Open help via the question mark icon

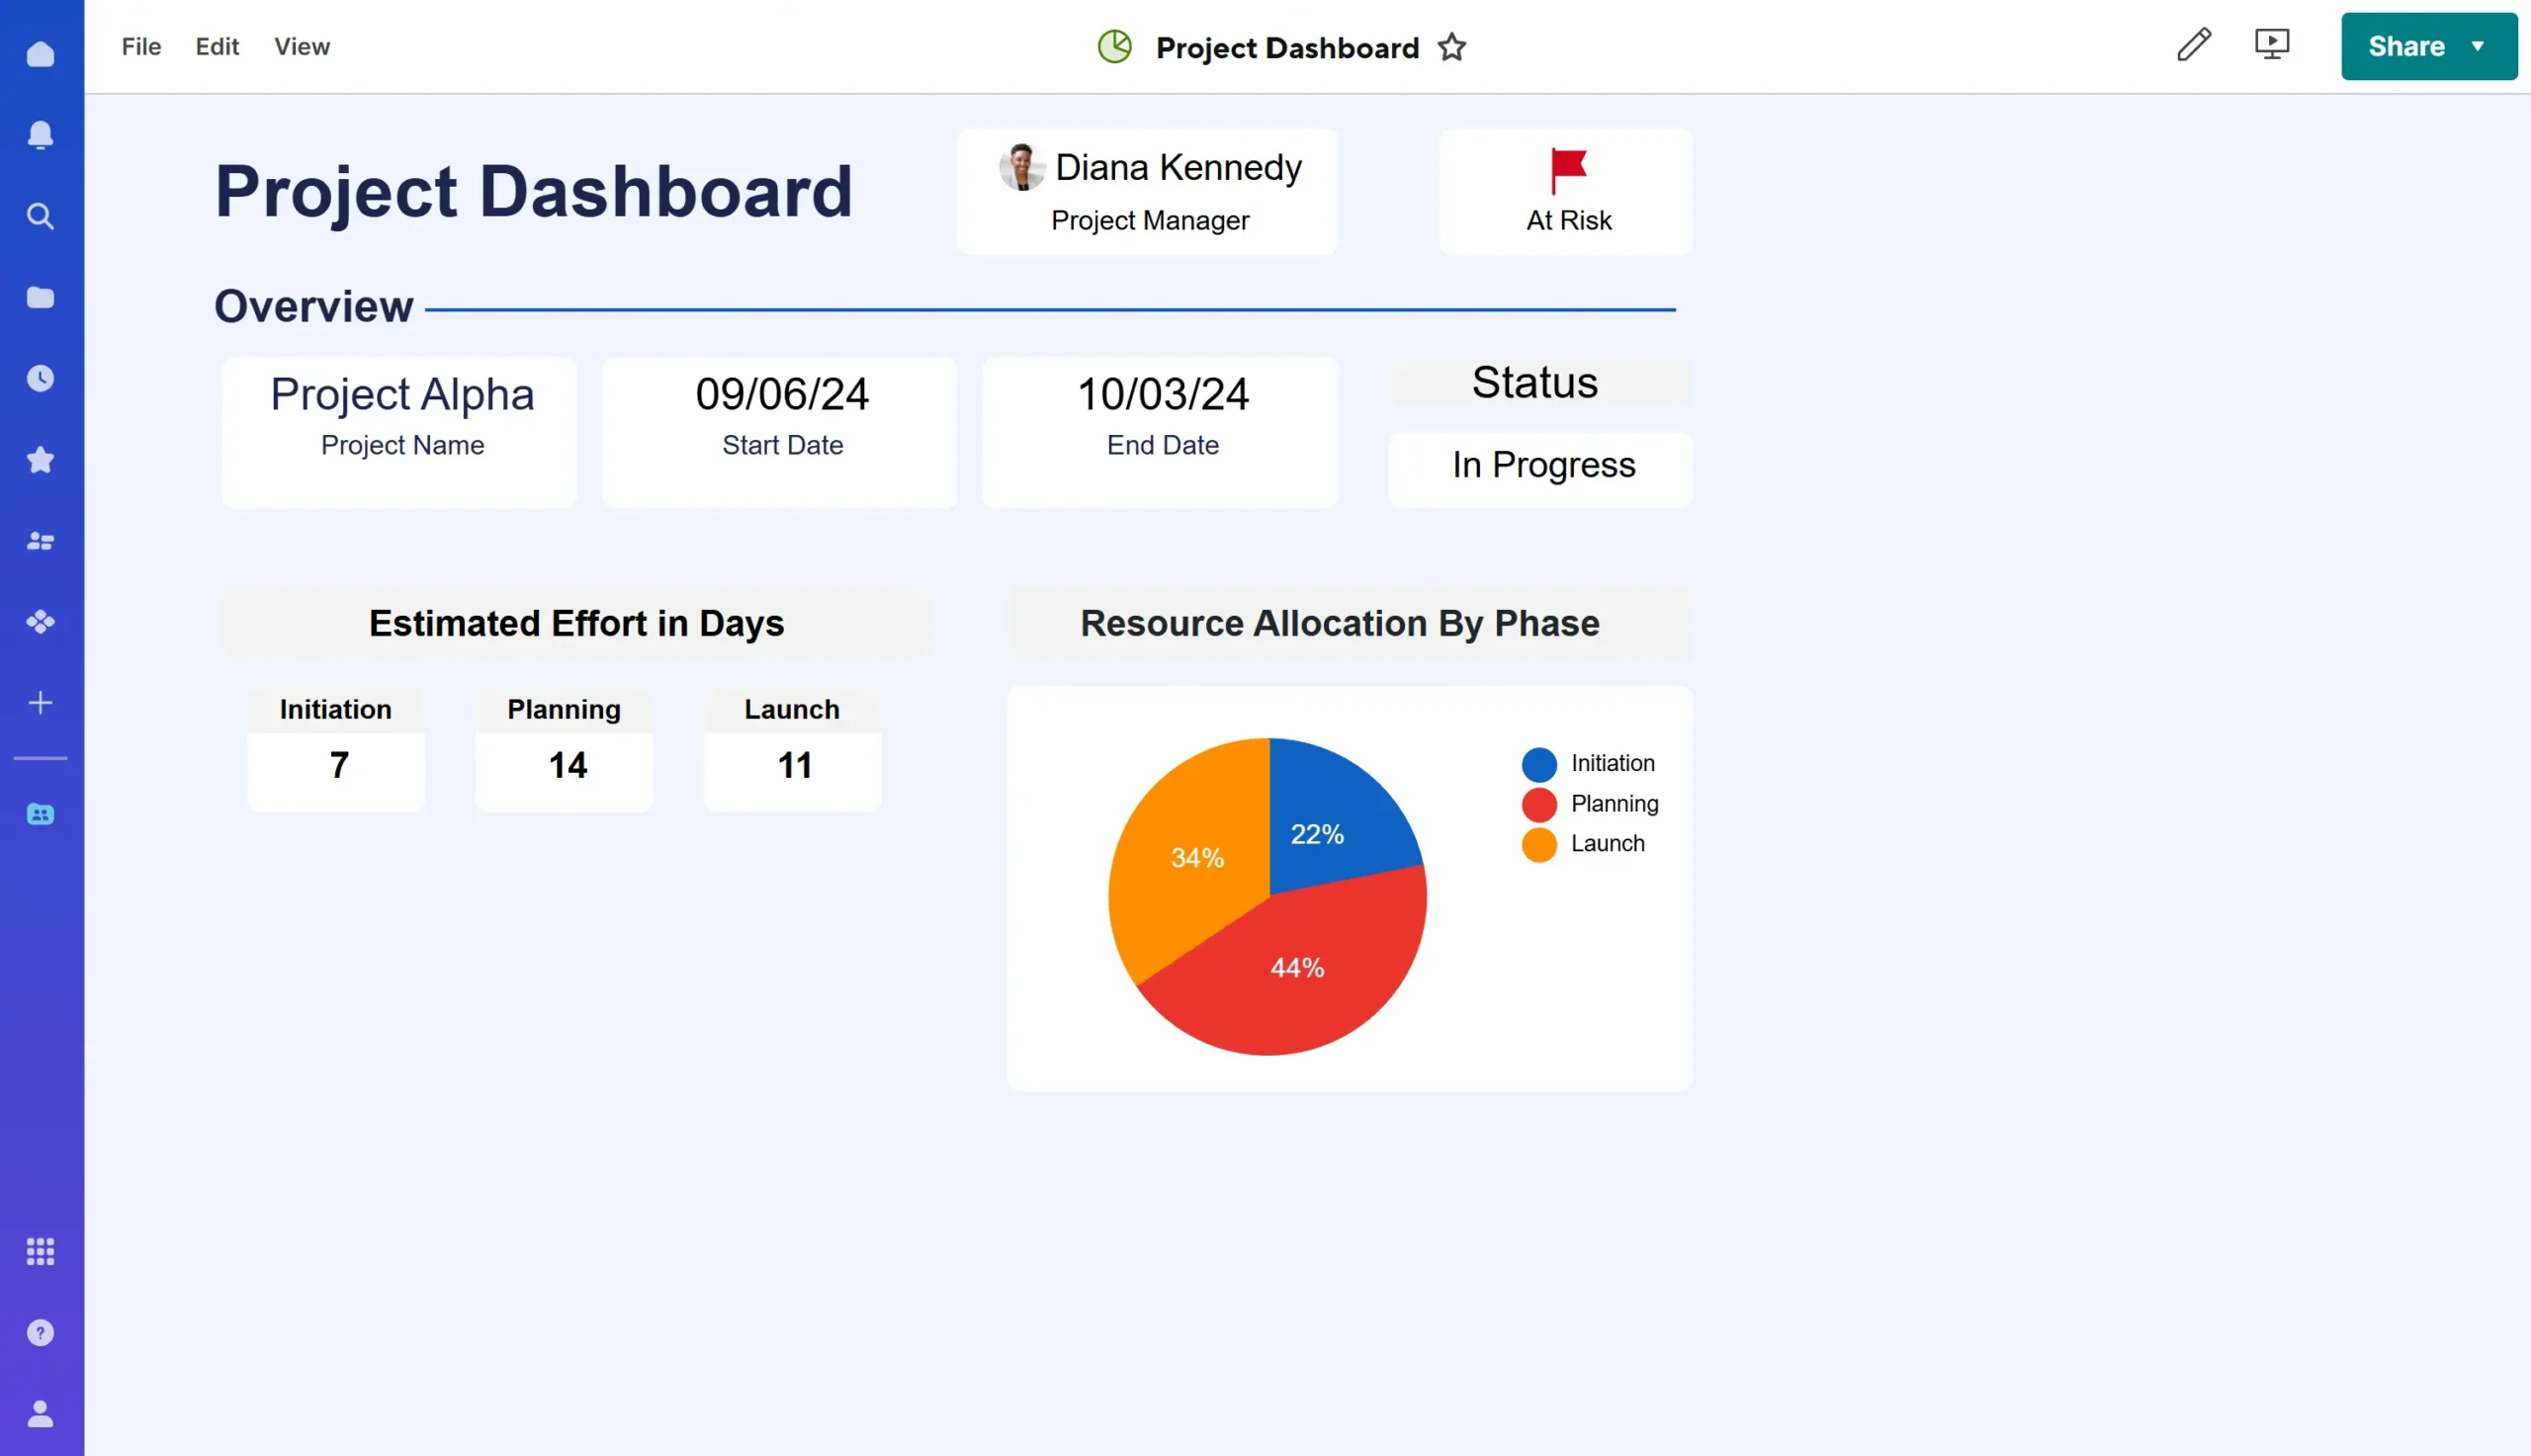(x=40, y=1332)
